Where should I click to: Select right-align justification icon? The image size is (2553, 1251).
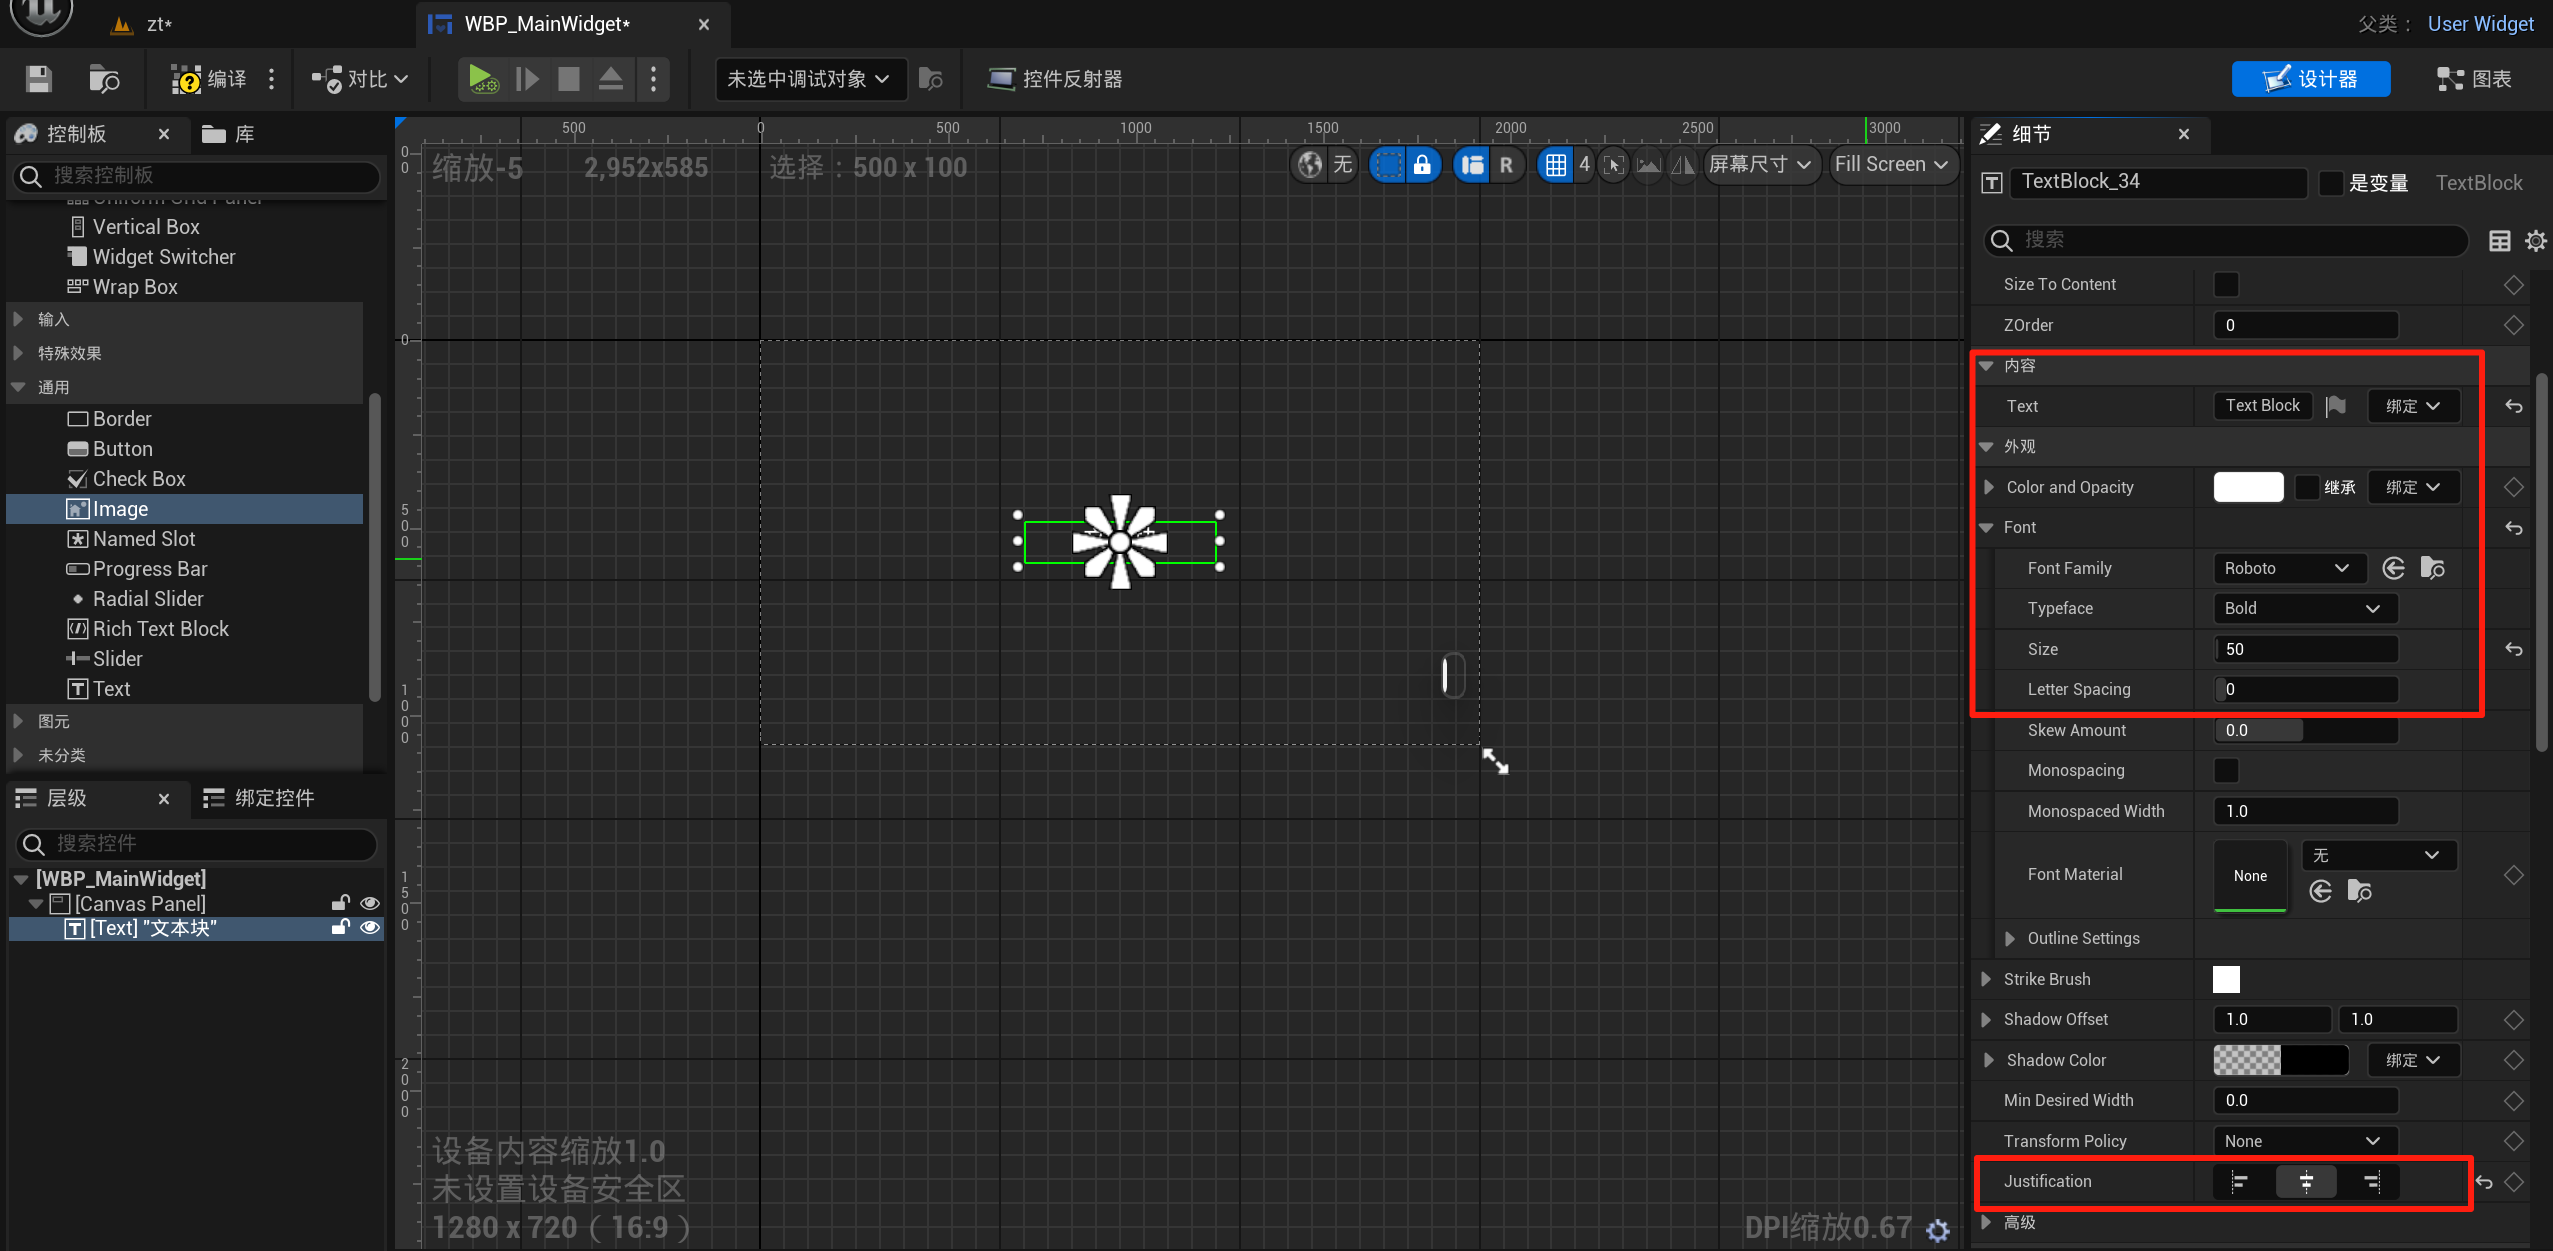coord(2371,1182)
